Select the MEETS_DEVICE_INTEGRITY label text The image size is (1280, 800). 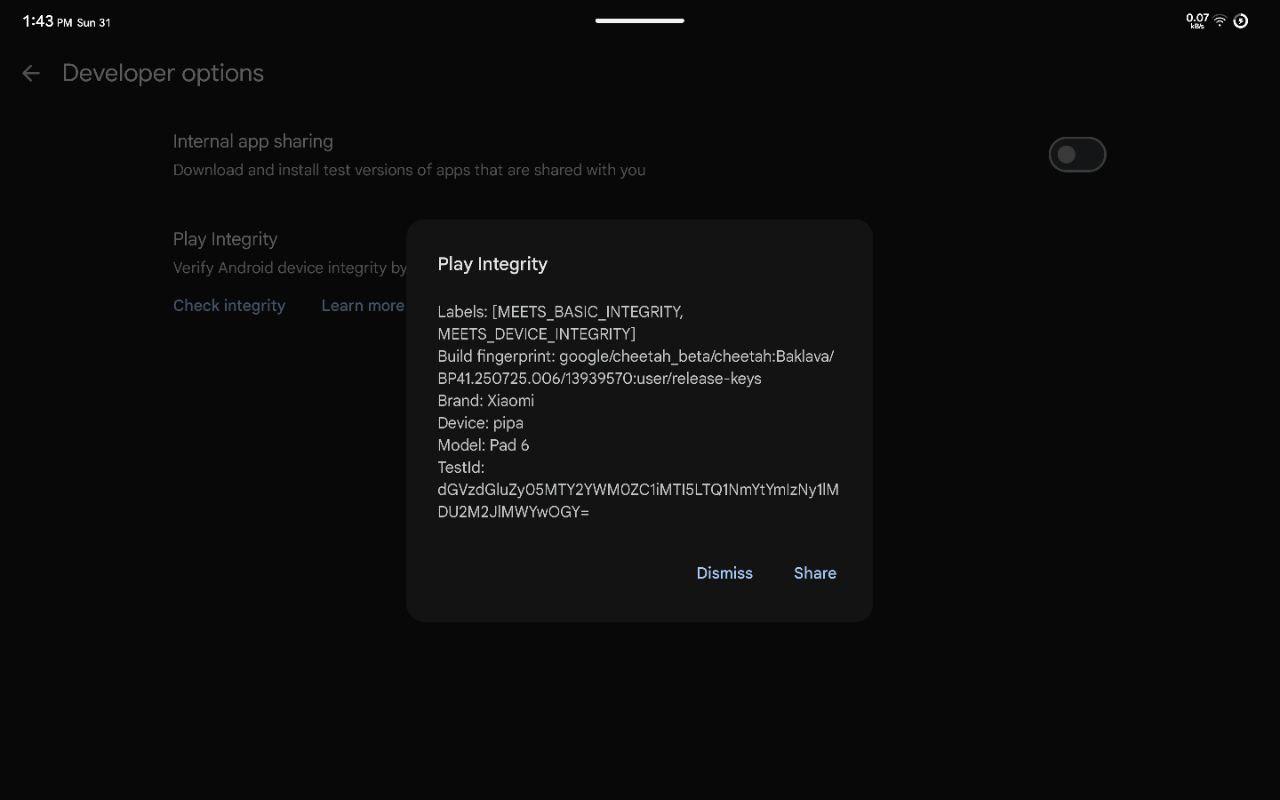click(534, 334)
